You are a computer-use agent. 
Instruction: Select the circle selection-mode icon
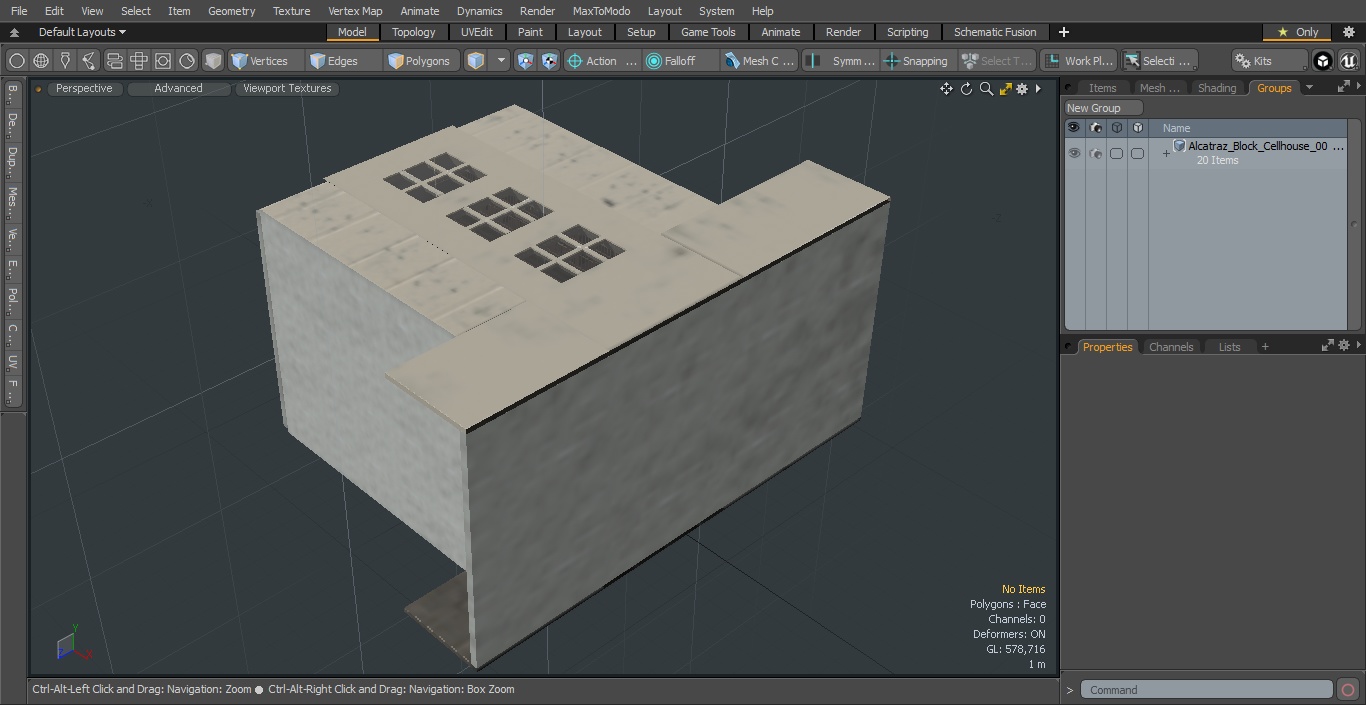17,61
